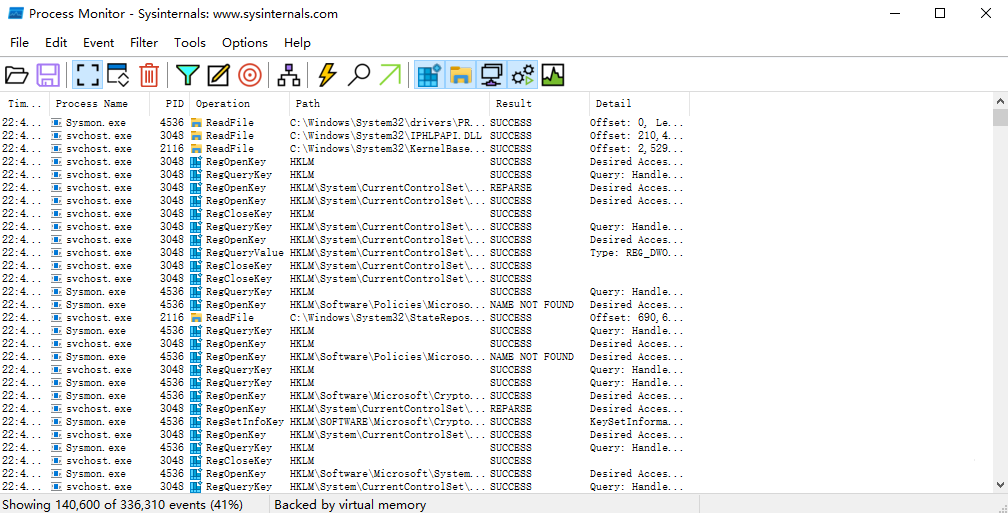The image size is (1008, 513).
Task: Click the 'Backed by virtual memory' status text
Action: pyautogui.click(x=350, y=505)
